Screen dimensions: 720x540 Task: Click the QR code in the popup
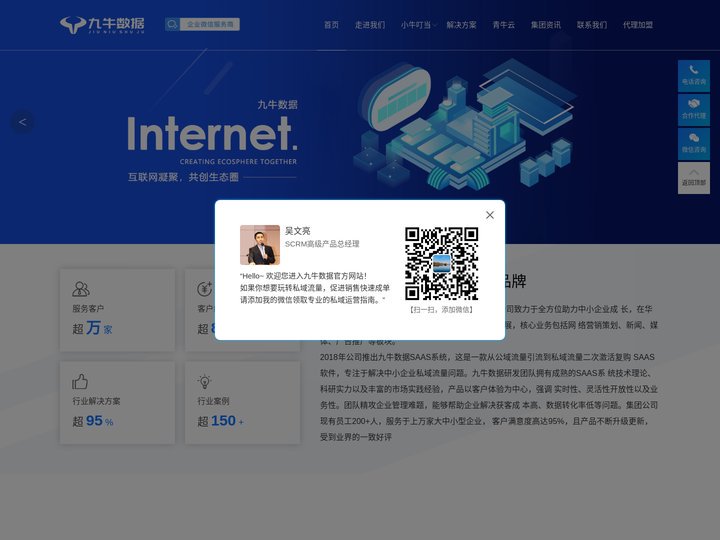click(441, 263)
